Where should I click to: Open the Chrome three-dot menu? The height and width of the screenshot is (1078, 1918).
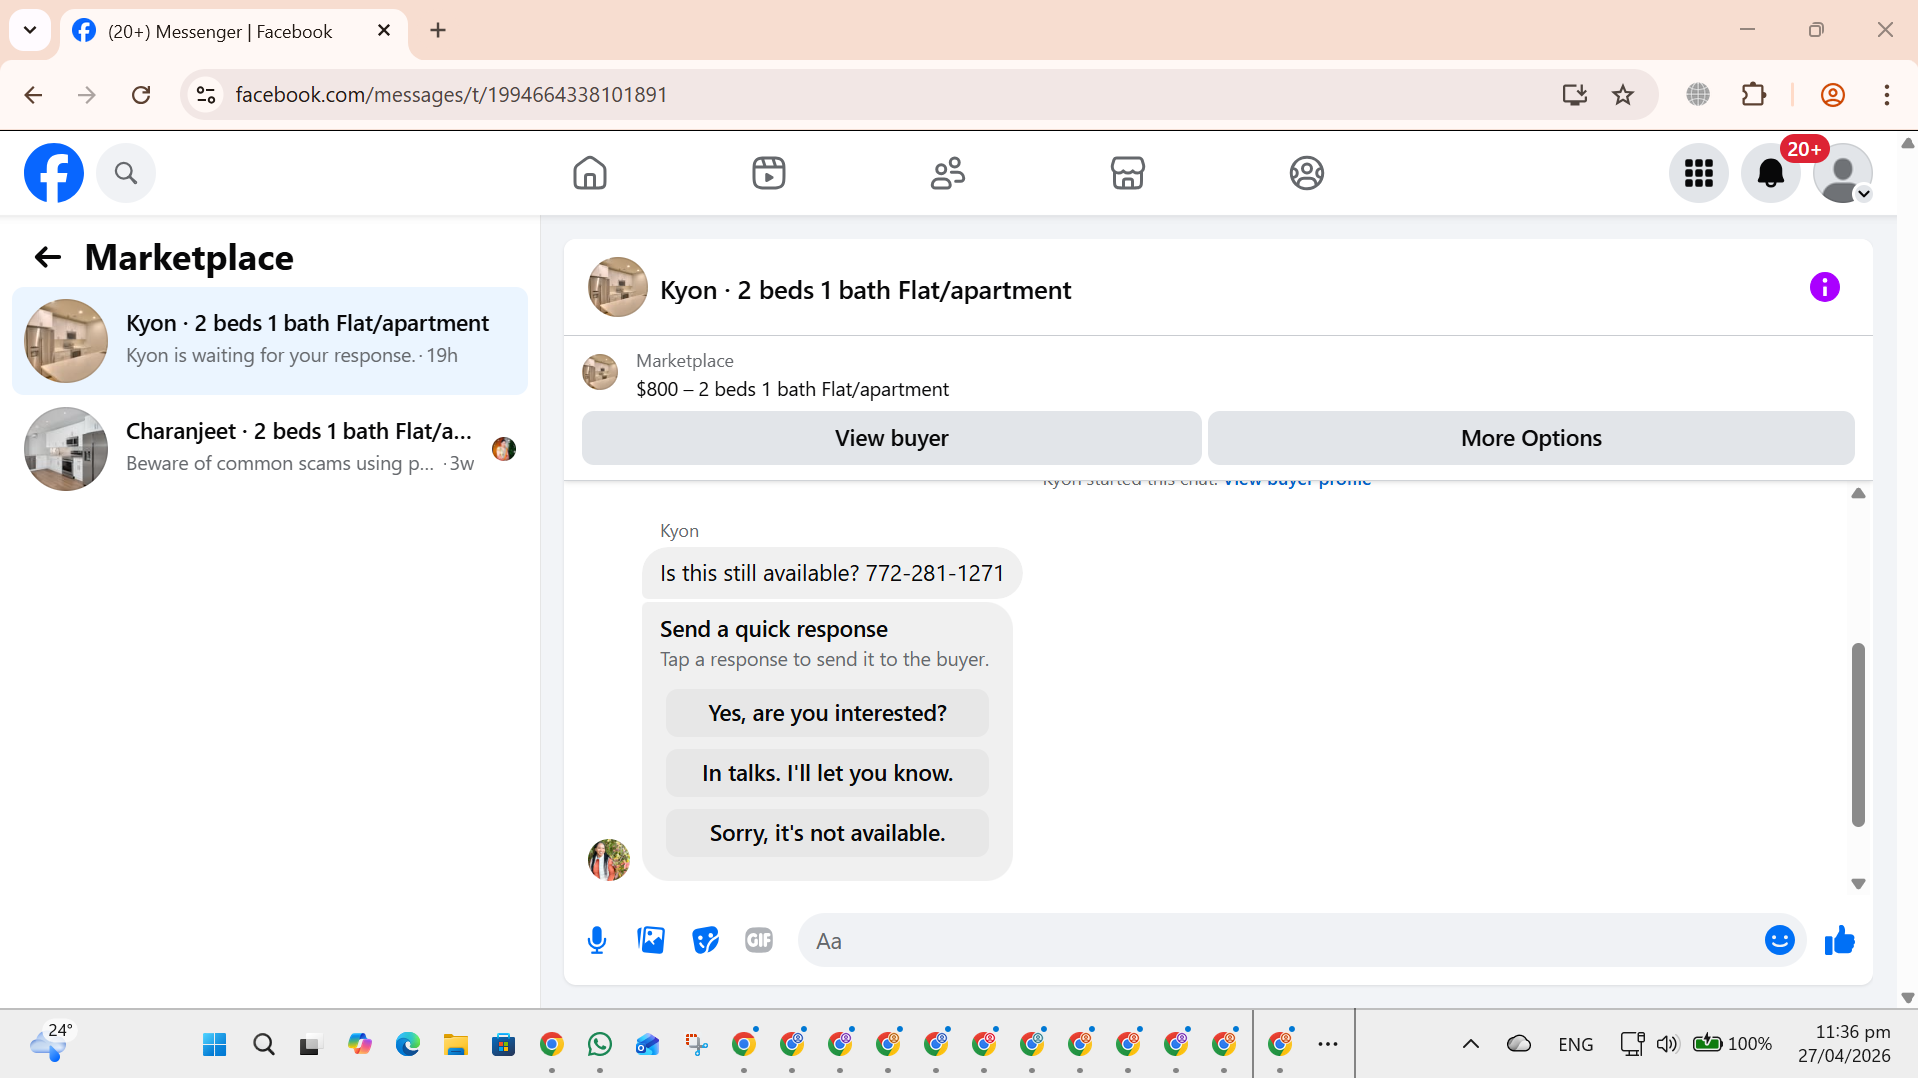[x=1886, y=95]
